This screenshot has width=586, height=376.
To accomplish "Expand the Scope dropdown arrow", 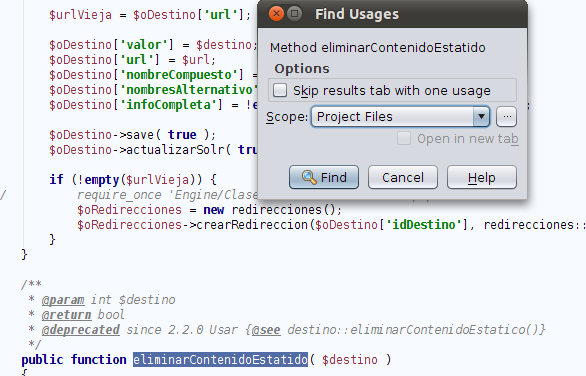I will pos(481,117).
